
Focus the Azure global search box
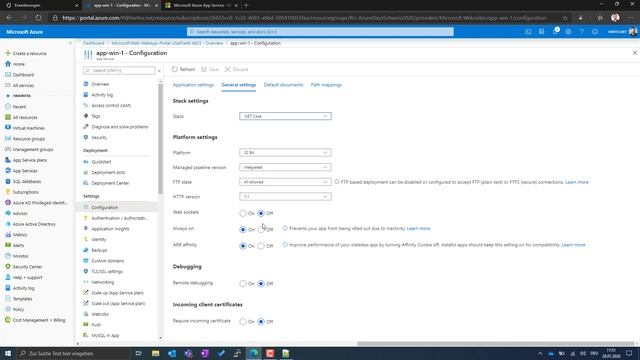[x=320, y=31]
